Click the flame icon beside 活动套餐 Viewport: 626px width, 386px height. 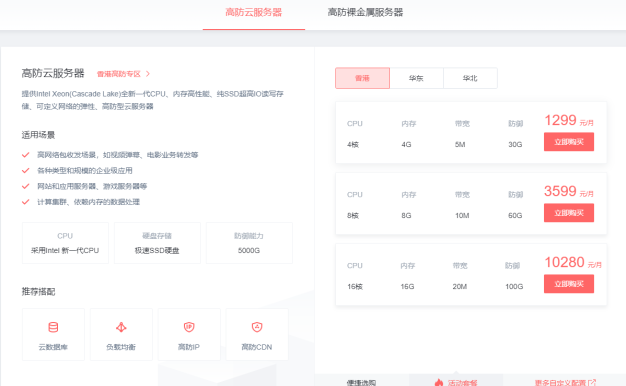coord(439,382)
